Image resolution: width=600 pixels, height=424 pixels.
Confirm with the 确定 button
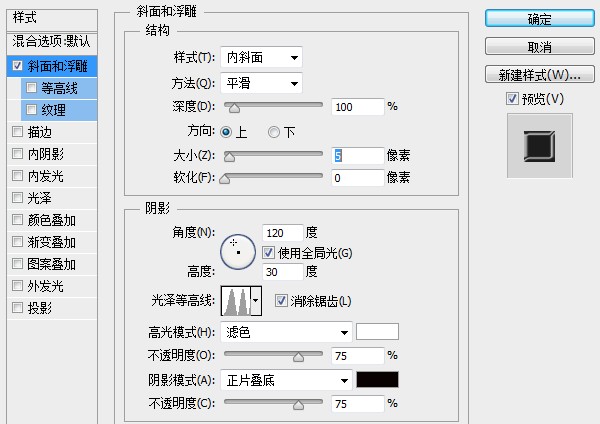540,18
